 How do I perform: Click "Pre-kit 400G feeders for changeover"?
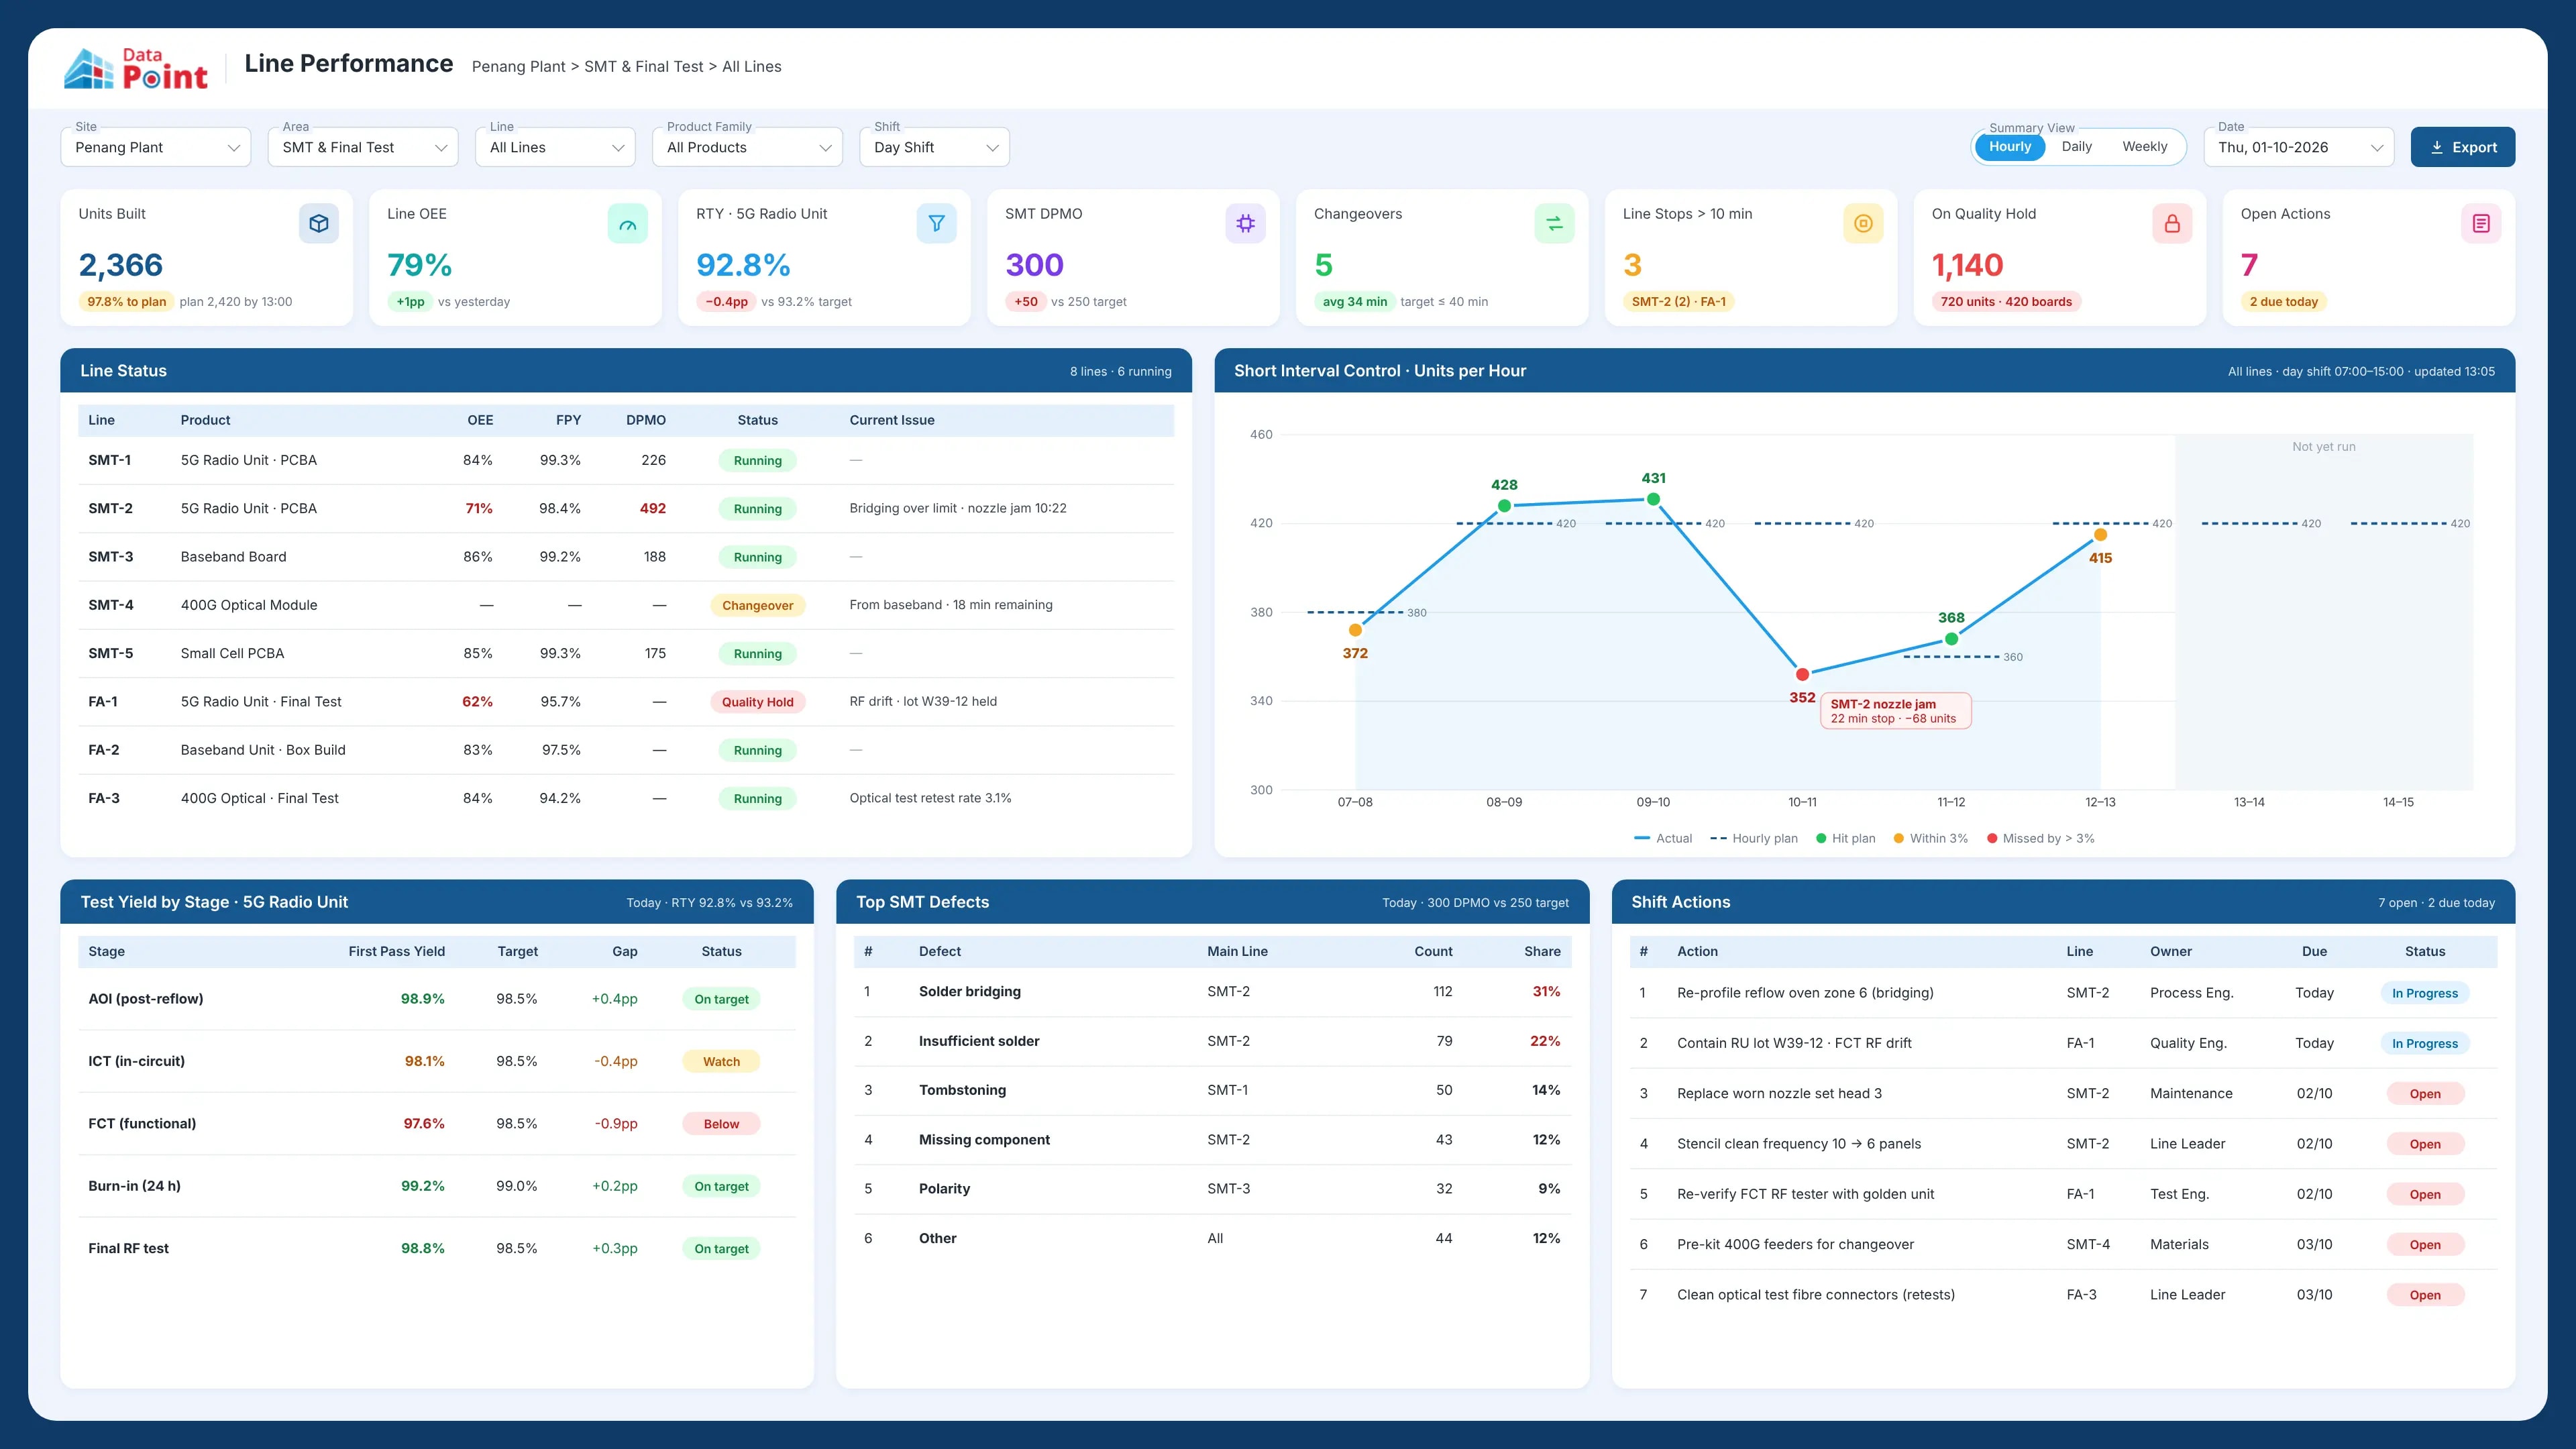pos(1795,1244)
